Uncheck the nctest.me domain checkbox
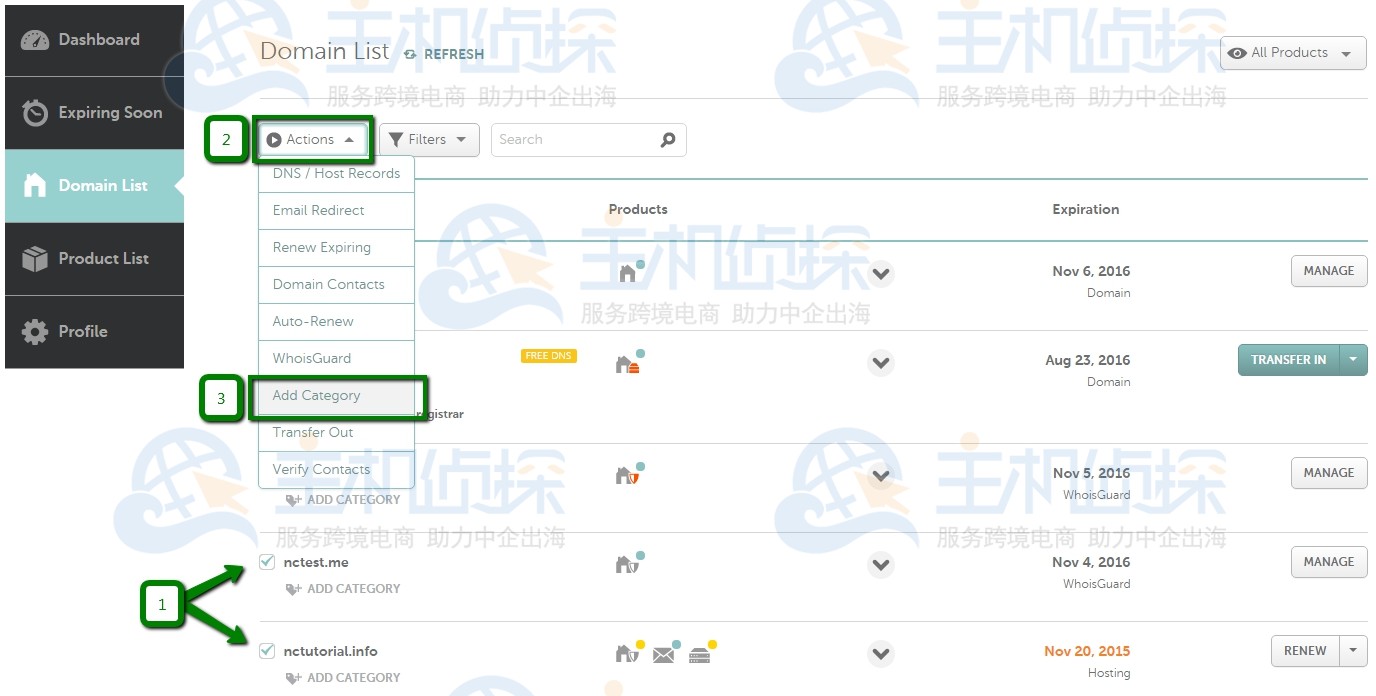This screenshot has width=1376, height=696. (266, 562)
